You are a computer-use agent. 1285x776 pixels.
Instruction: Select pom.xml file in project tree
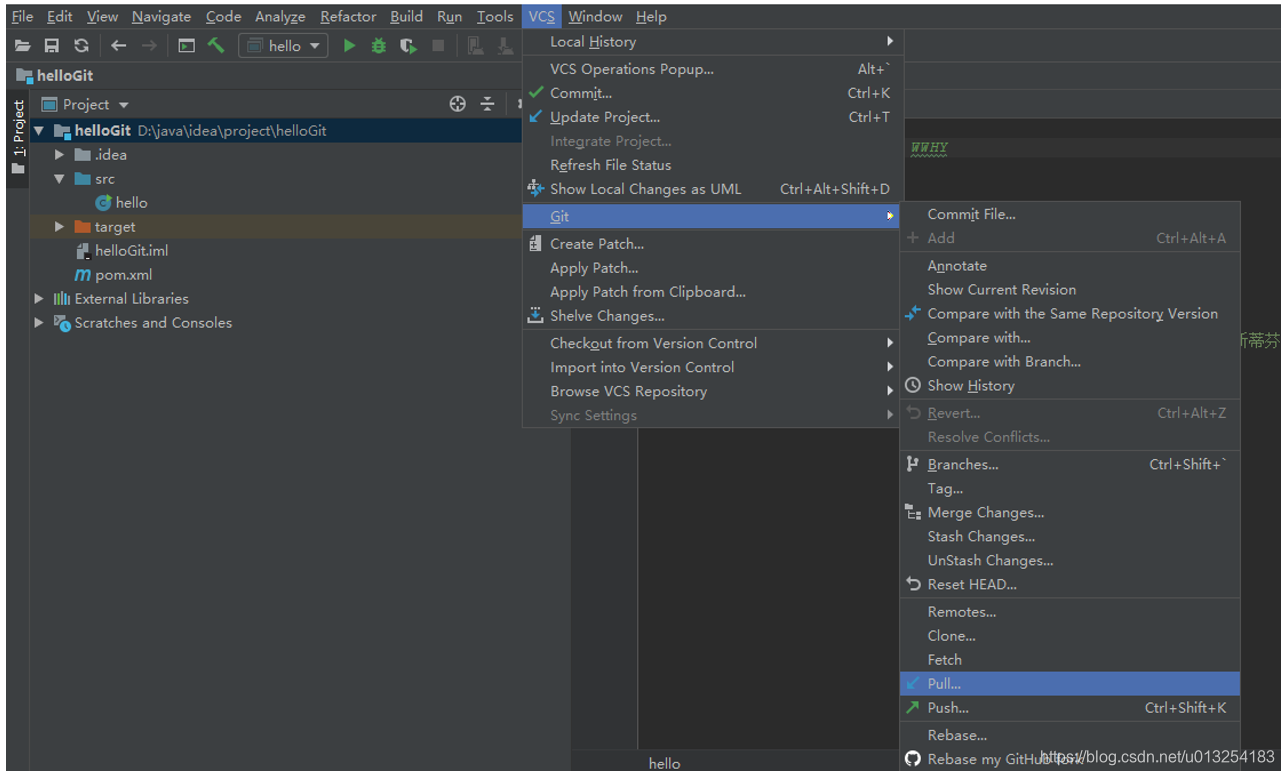coord(113,275)
